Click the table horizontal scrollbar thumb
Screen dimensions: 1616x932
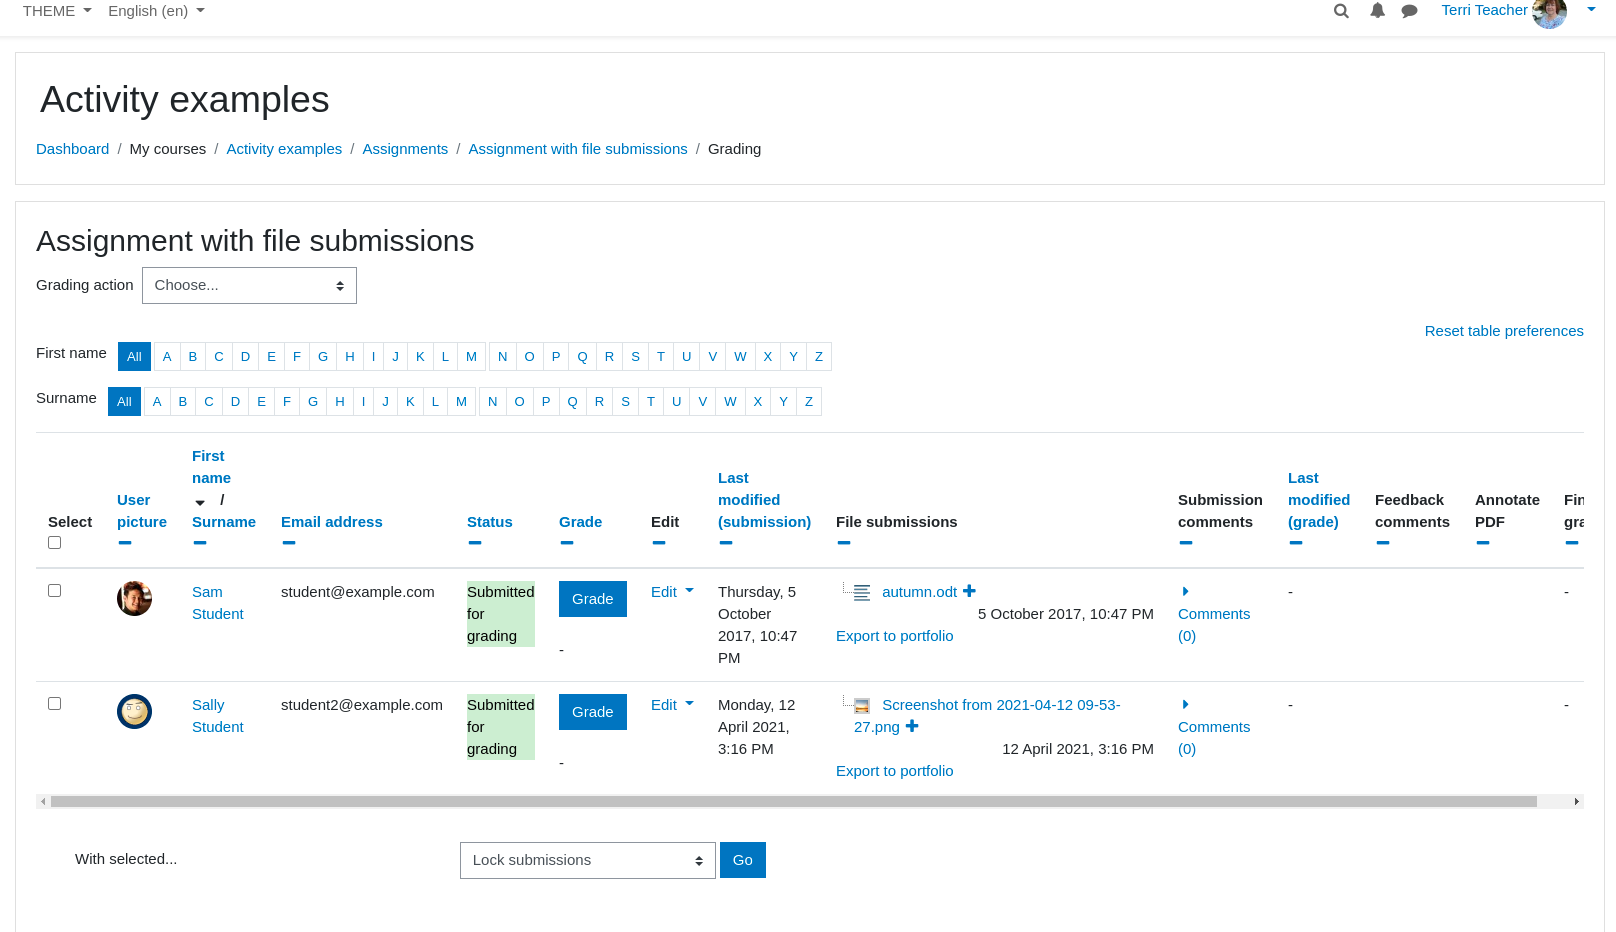pos(794,802)
